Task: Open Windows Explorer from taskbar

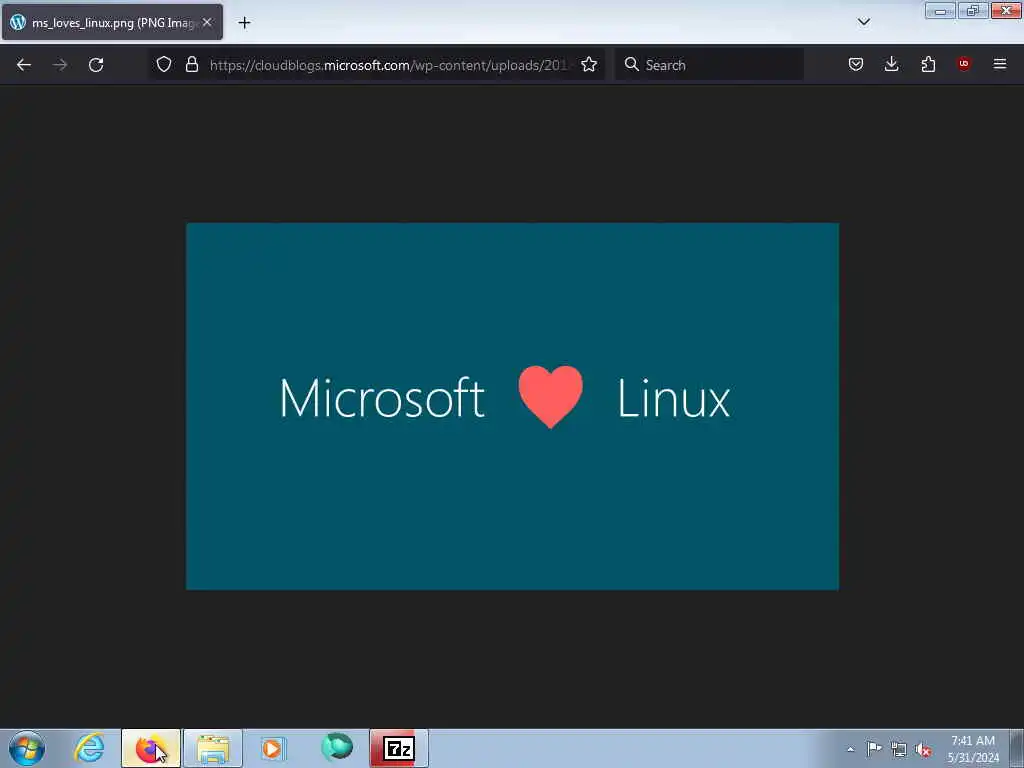Action: coord(213,748)
